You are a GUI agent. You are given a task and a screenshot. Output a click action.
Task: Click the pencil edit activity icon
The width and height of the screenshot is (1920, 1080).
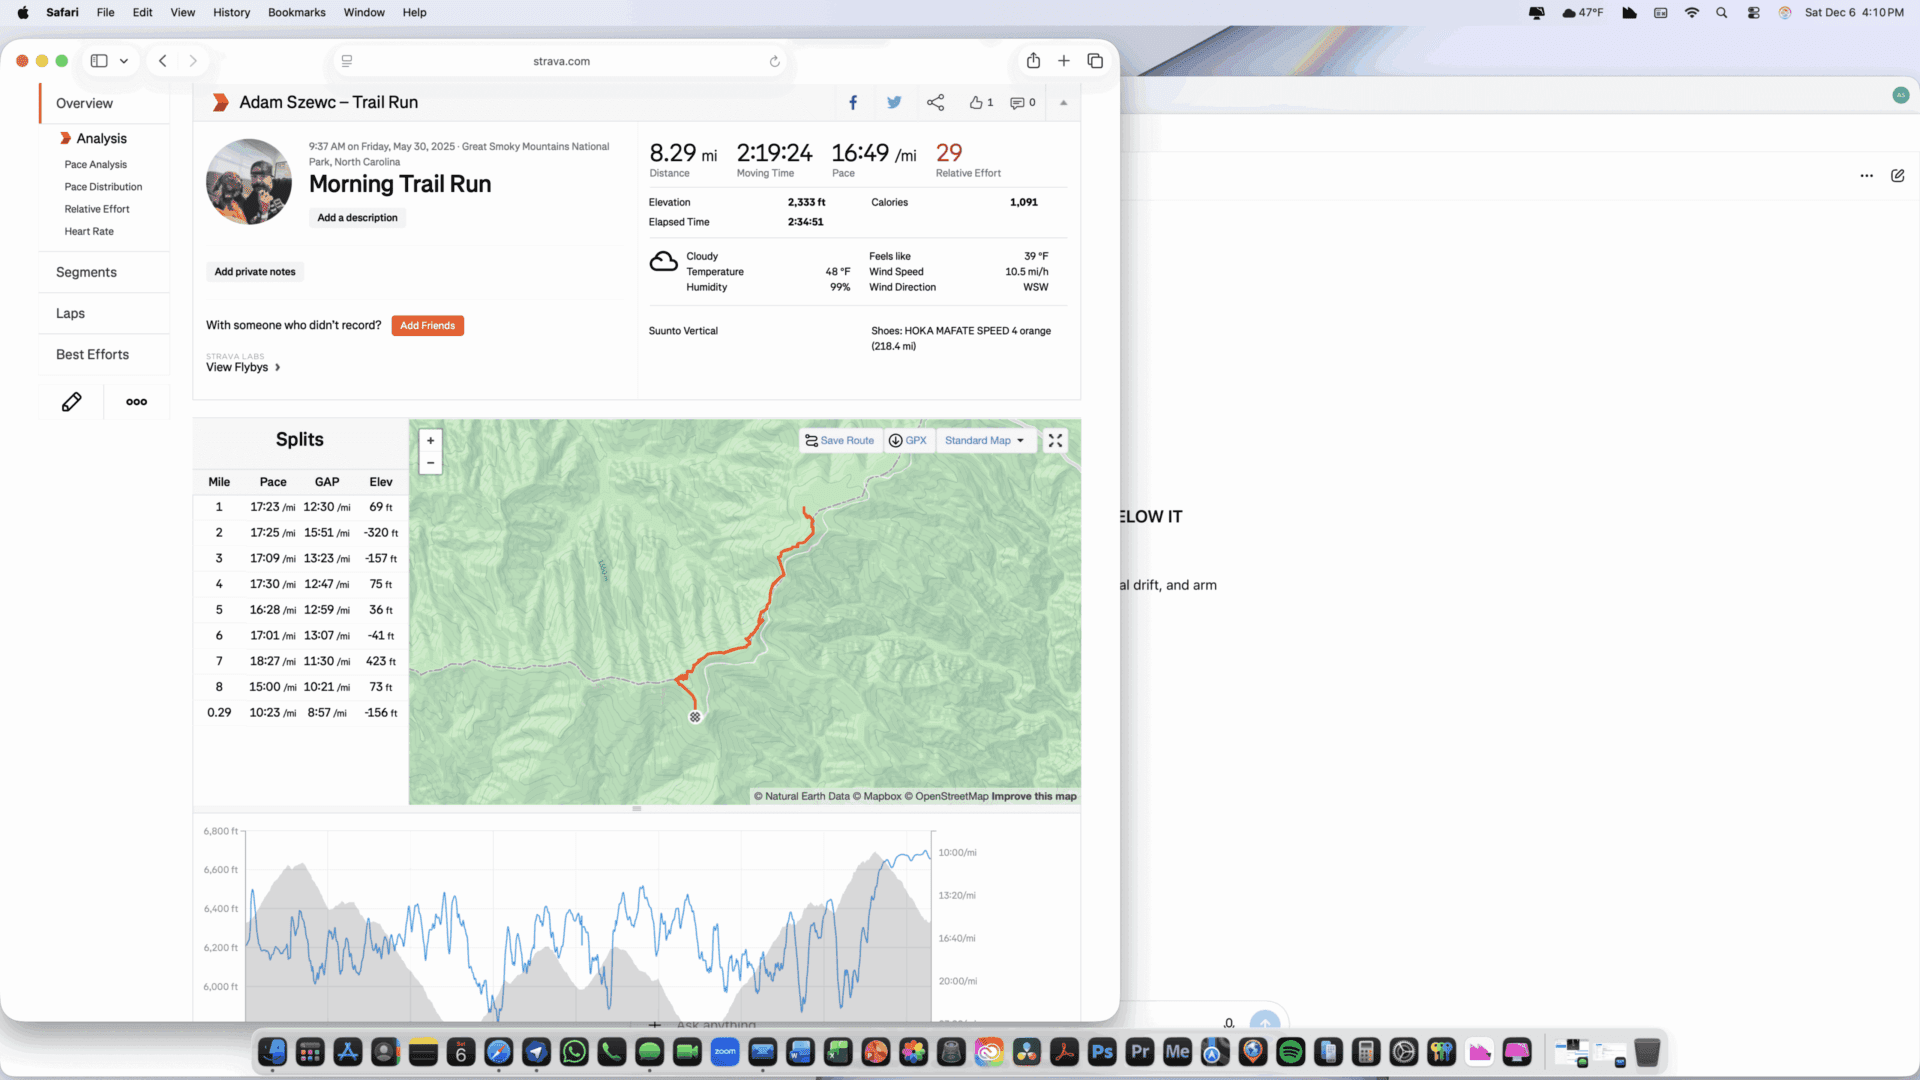pos(71,402)
